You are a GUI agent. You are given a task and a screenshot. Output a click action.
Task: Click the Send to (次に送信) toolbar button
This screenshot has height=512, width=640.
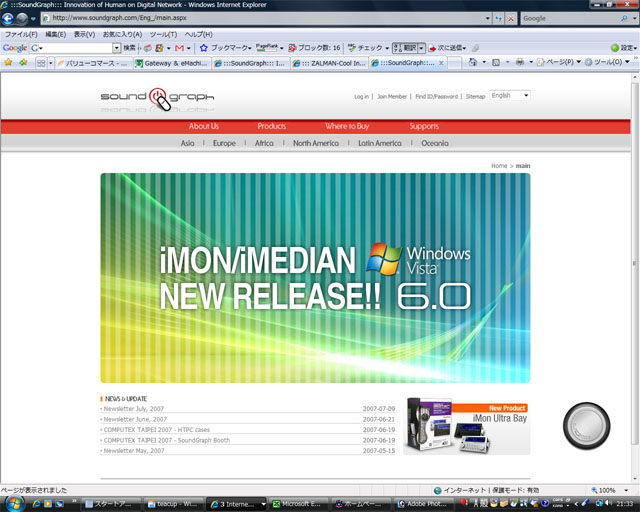pos(446,48)
